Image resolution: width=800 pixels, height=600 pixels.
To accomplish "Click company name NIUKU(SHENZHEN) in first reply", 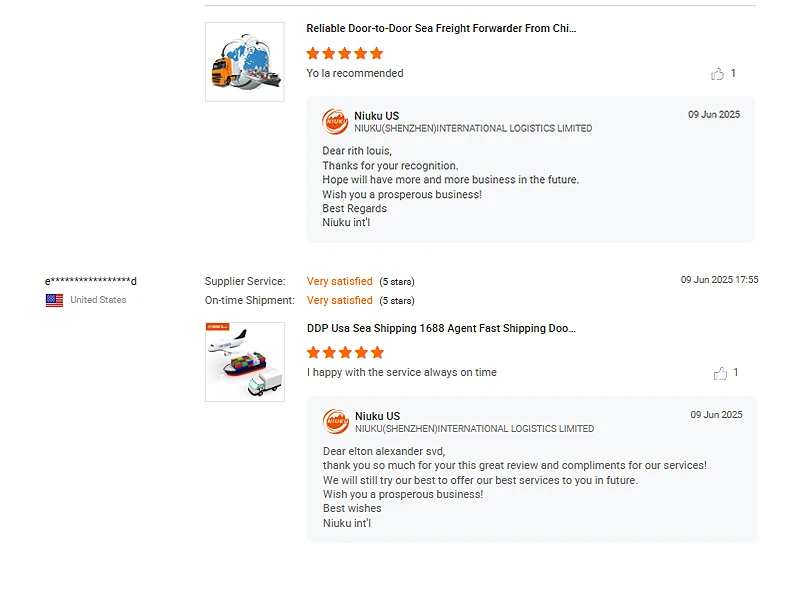I will [x=473, y=129].
